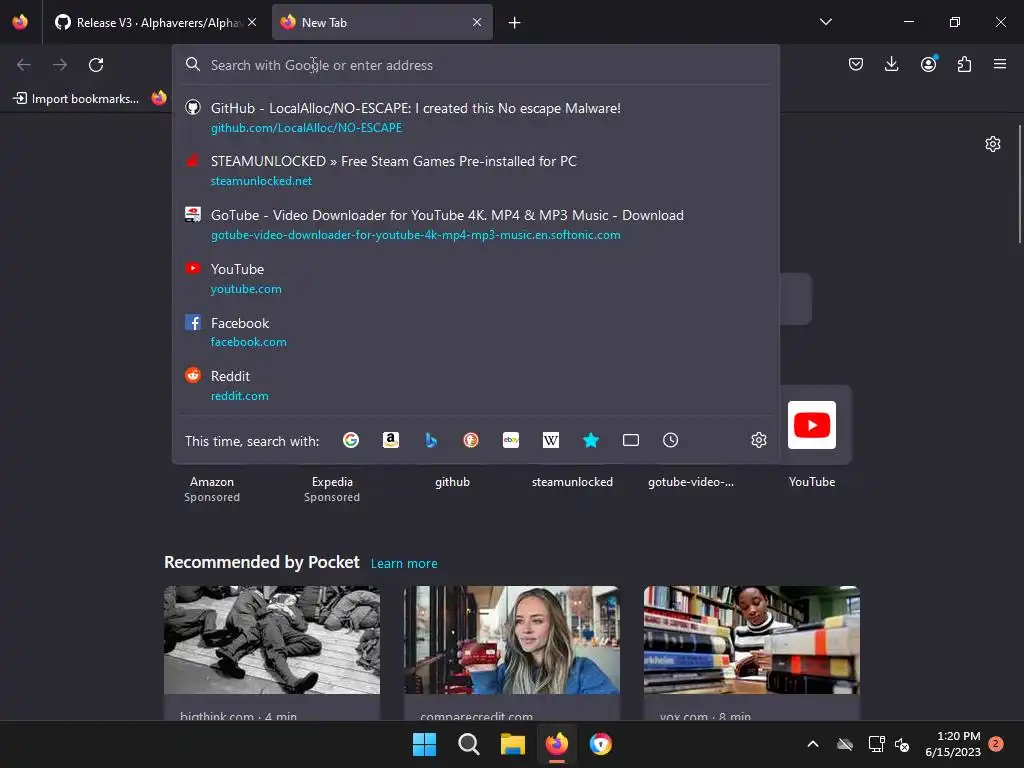The width and height of the screenshot is (1024, 768).
Task: Select GitHub LocalAlloc/NO-ESCAPE suggestion
Action: tap(476, 118)
